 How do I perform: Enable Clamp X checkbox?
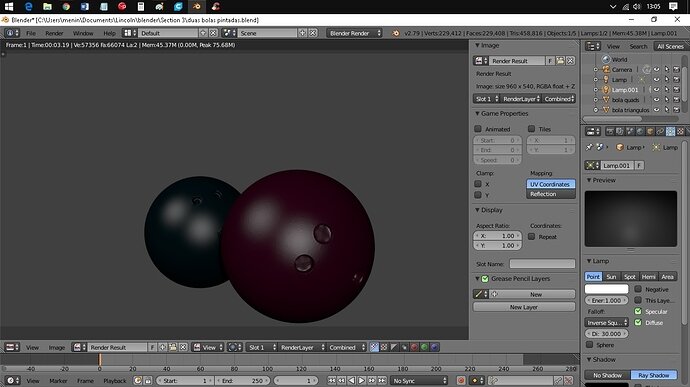[478, 184]
